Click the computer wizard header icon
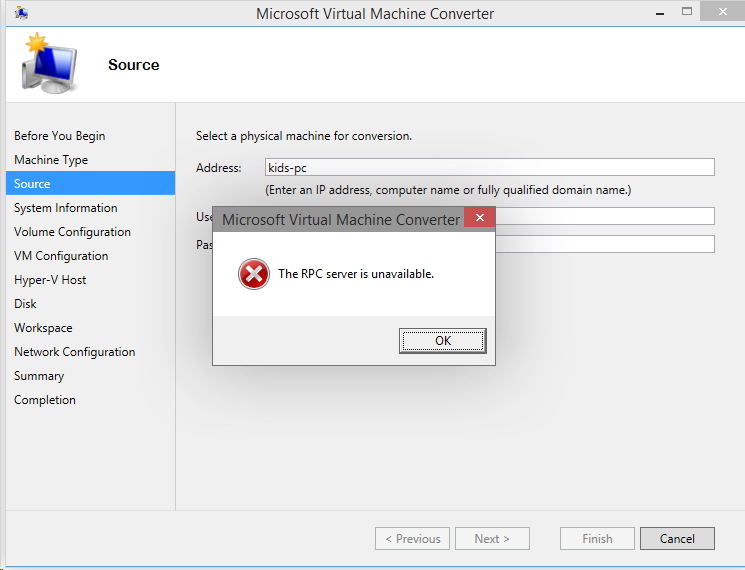Viewport: 745px width, 570px height. pos(49,63)
